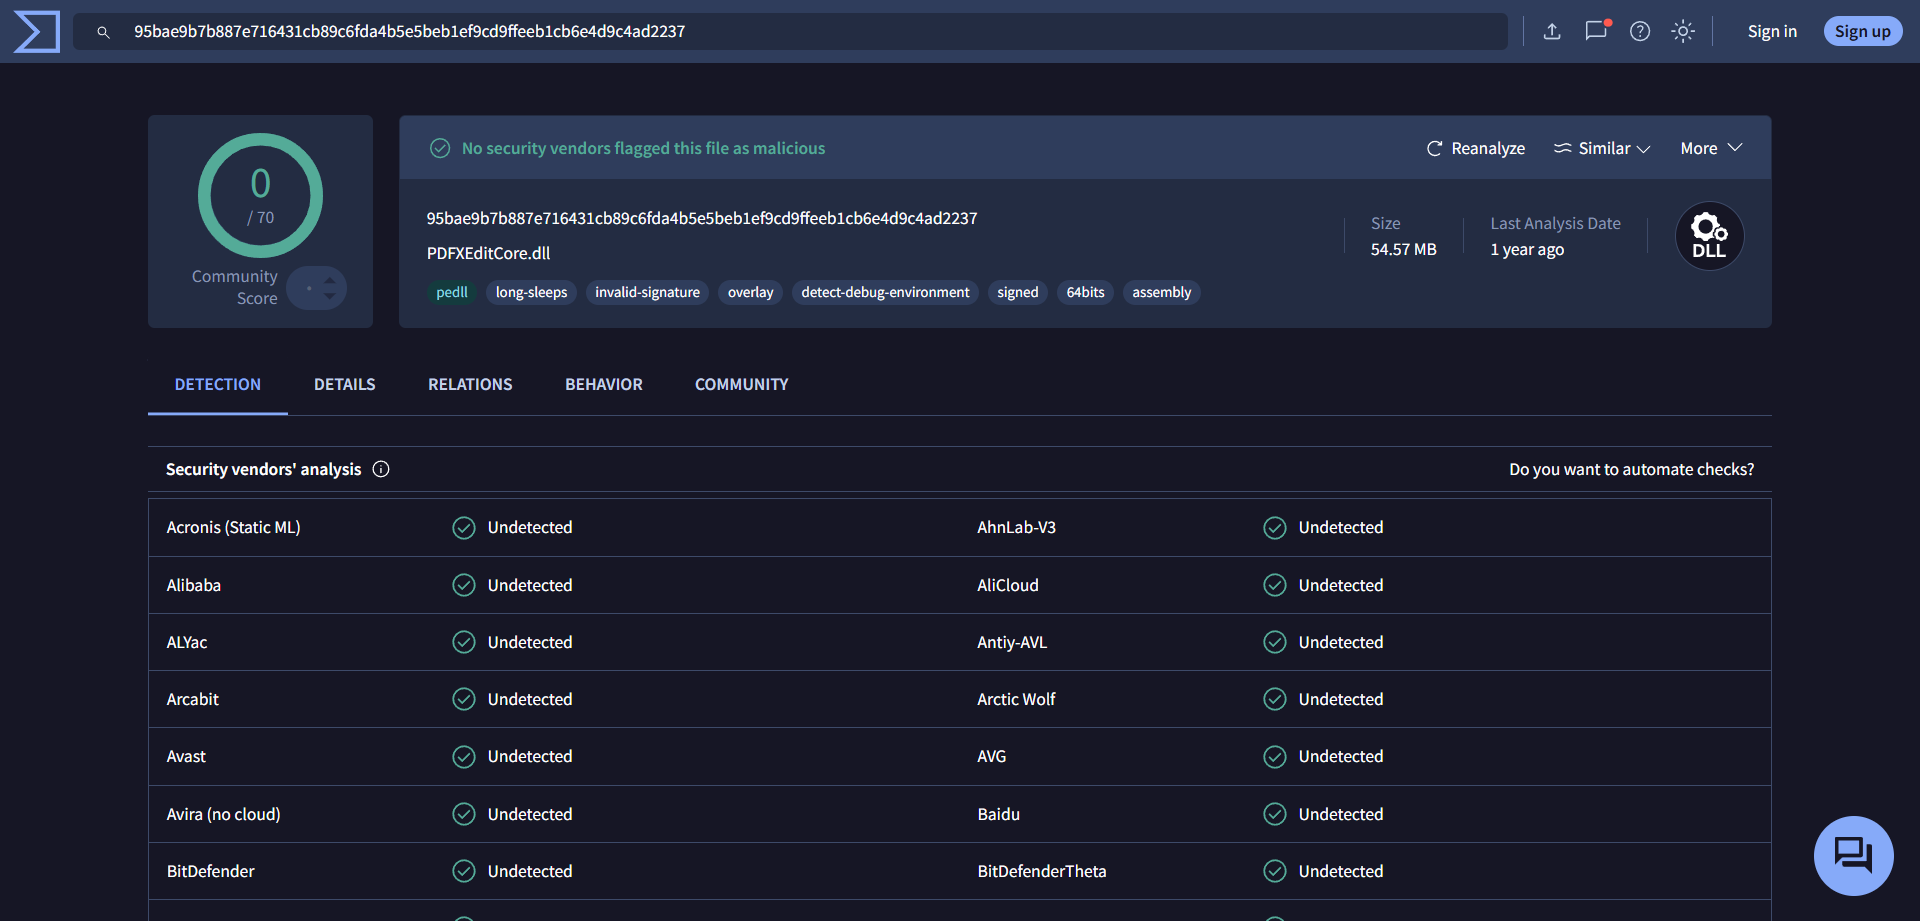Click the info icon beside Security vendors' analysis
Image resolution: width=1920 pixels, height=921 pixels.
click(x=381, y=469)
